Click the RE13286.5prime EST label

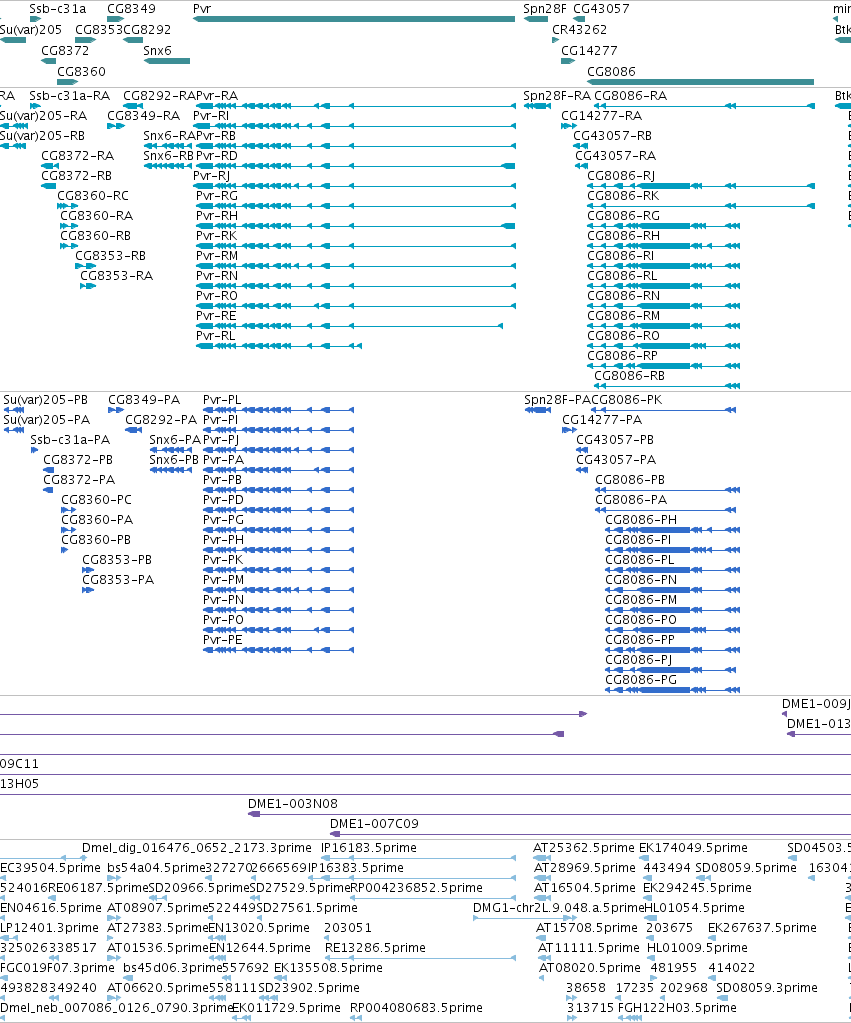point(375,948)
